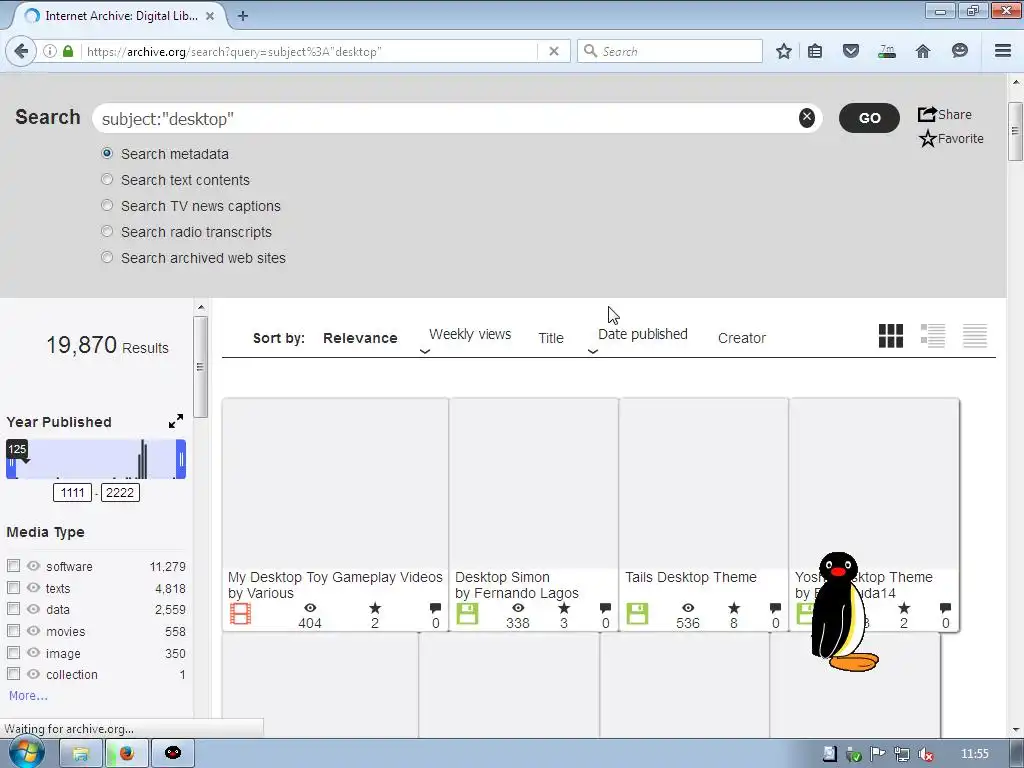Check the movies media type box

[x=13, y=631]
